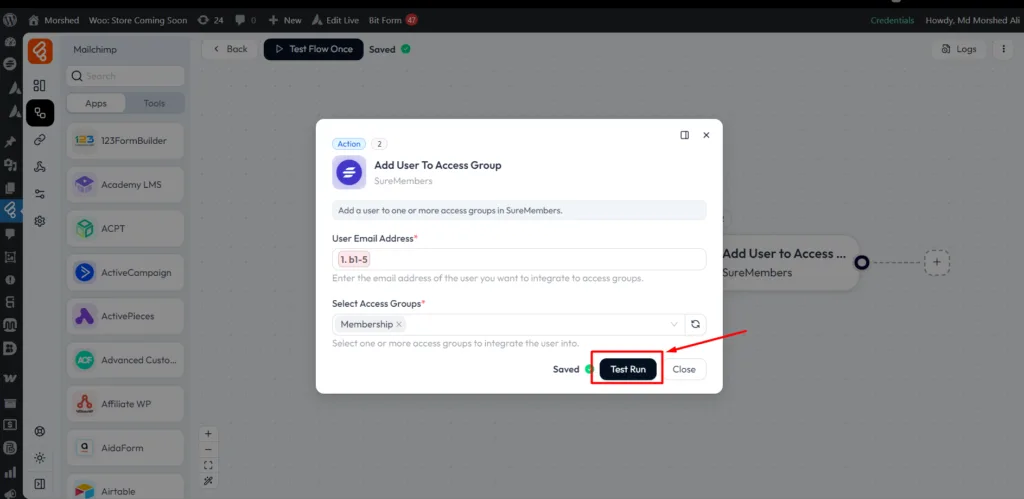Open the sliders options icon in sidebar
The image size is (1024, 499).
(40, 194)
